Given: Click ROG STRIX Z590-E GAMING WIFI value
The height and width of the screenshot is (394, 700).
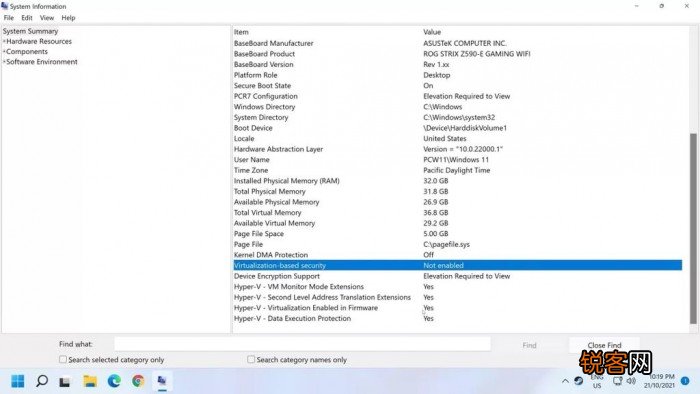Looking at the screenshot, I should (x=477, y=54).
